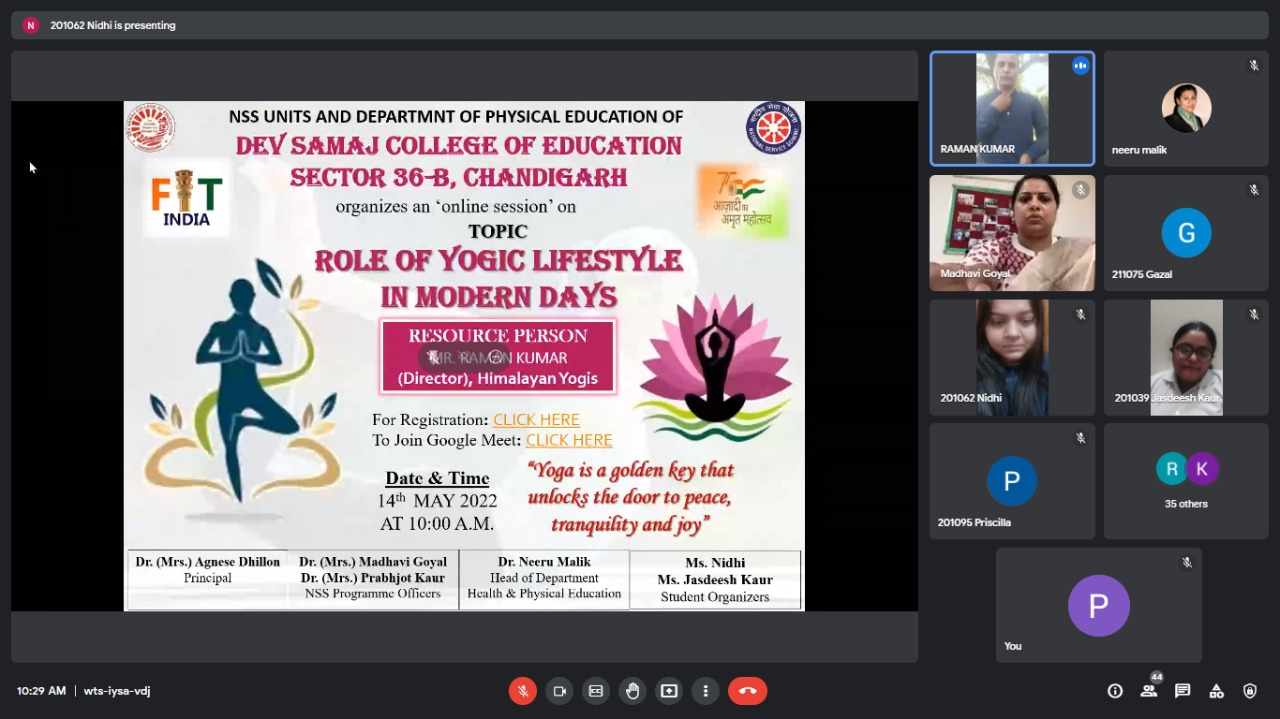Click the NSS logo on the slide
Viewport: 1280px width, 719px height.
click(x=773, y=128)
